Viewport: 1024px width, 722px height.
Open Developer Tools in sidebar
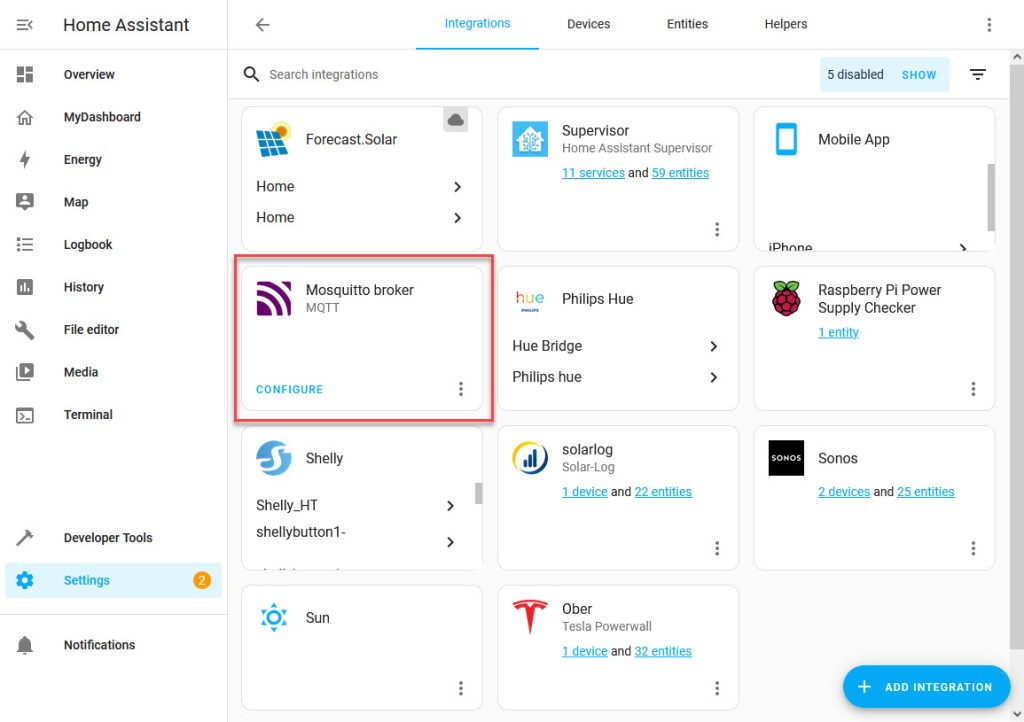click(x=108, y=538)
